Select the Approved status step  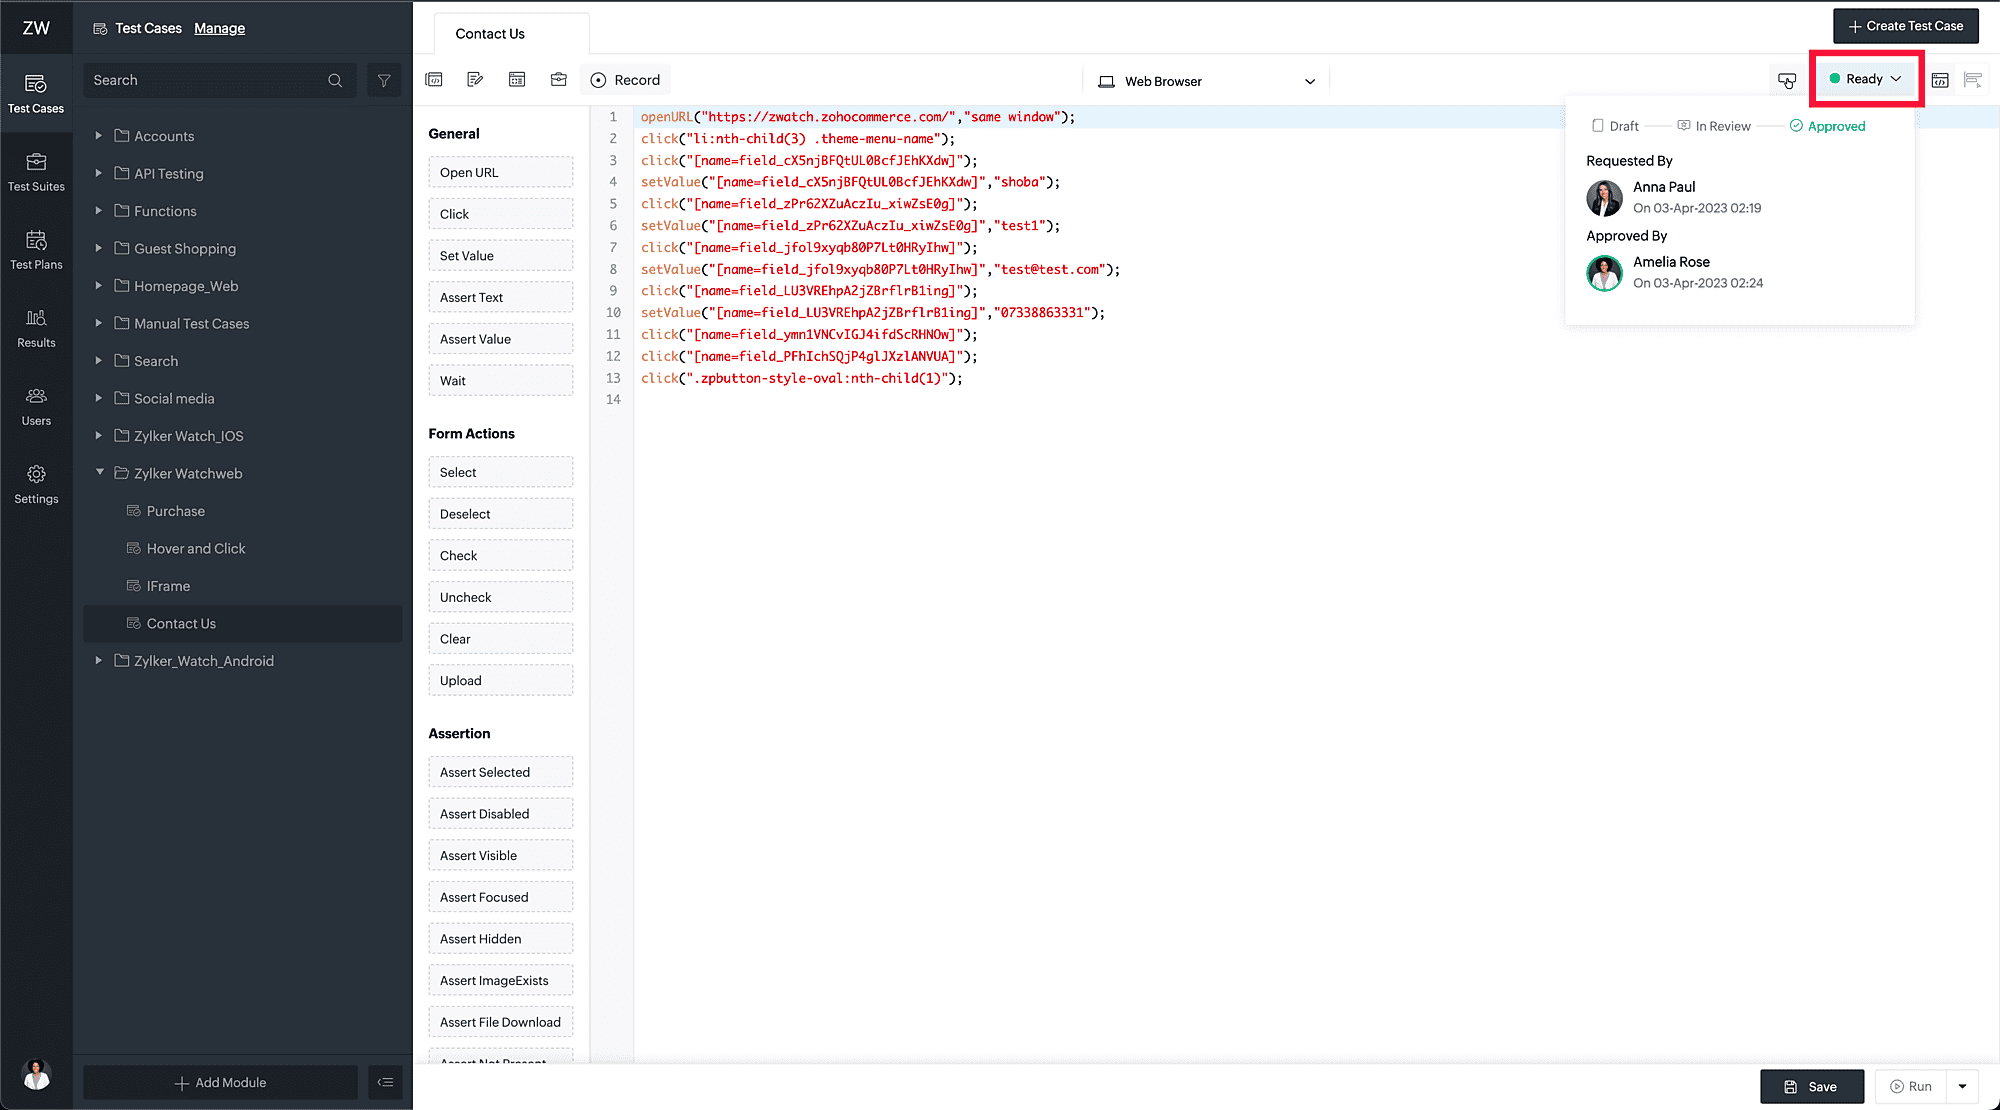(x=1827, y=126)
